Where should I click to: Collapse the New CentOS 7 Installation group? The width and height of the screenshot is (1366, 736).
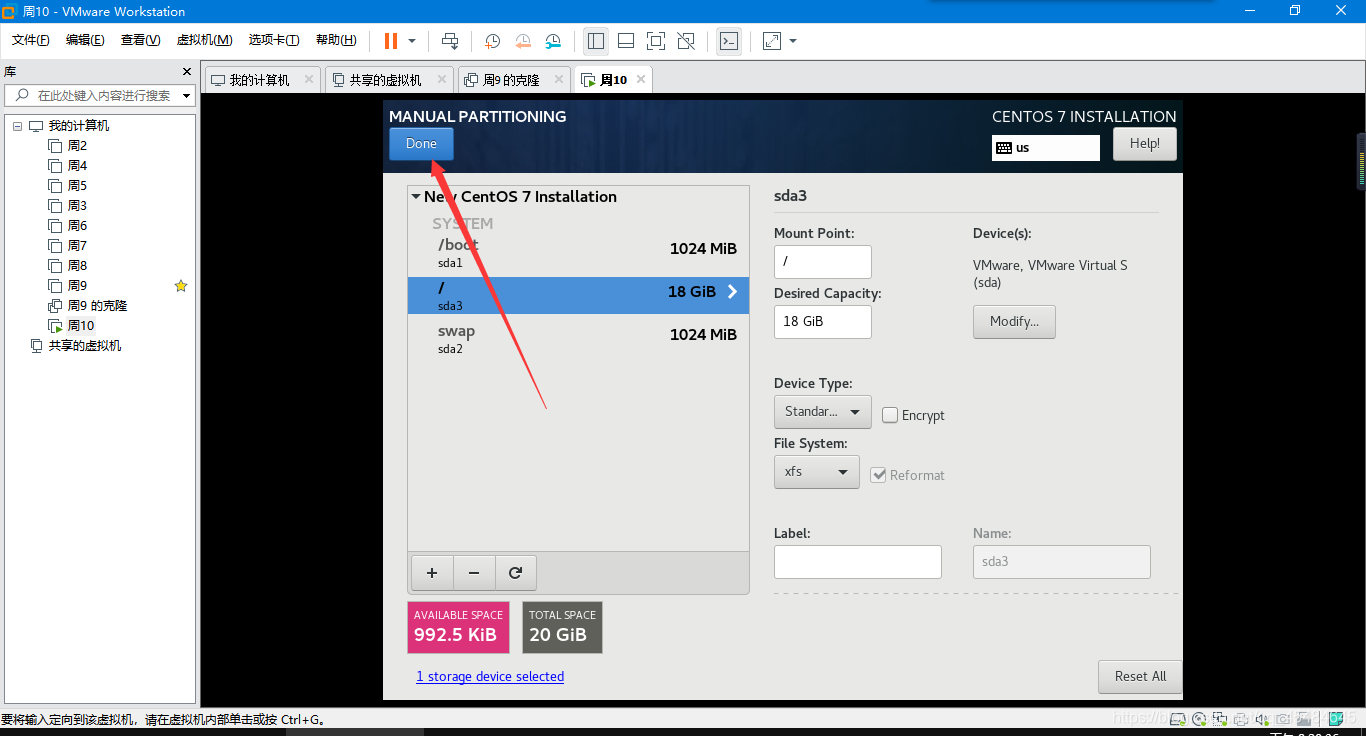tap(416, 197)
